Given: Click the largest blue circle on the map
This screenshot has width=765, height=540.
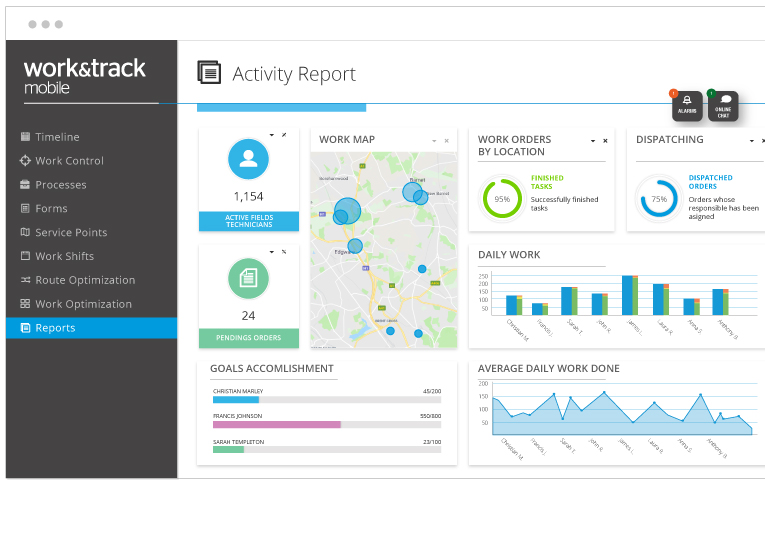Looking at the screenshot, I should [348, 211].
